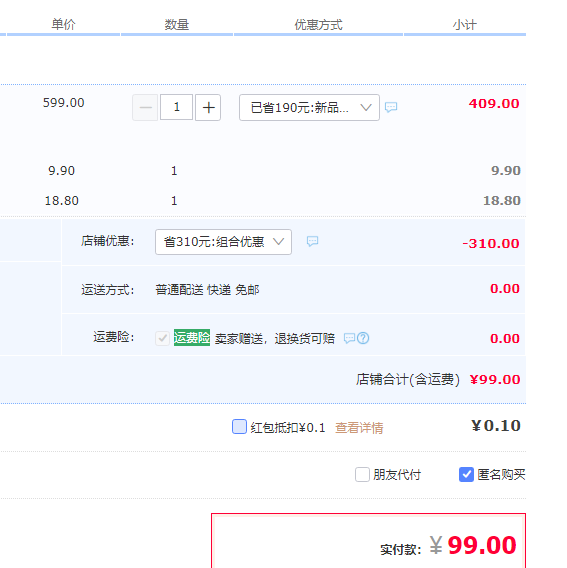Click the 优惠方式 column header
This screenshot has height=568, width=567.
tap(318, 25)
